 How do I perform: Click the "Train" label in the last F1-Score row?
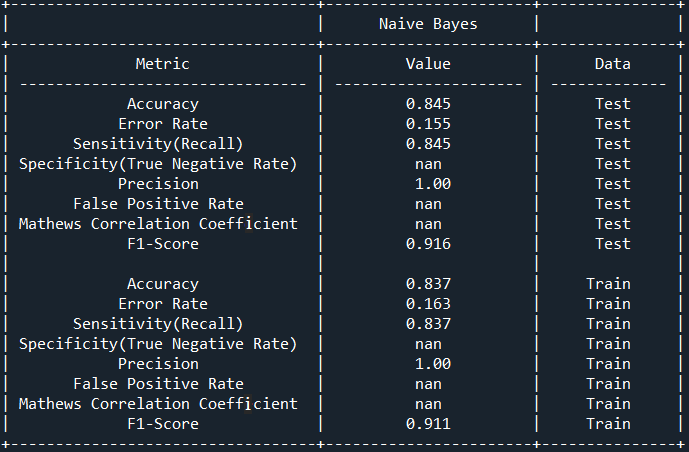click(x=608, y=424)
